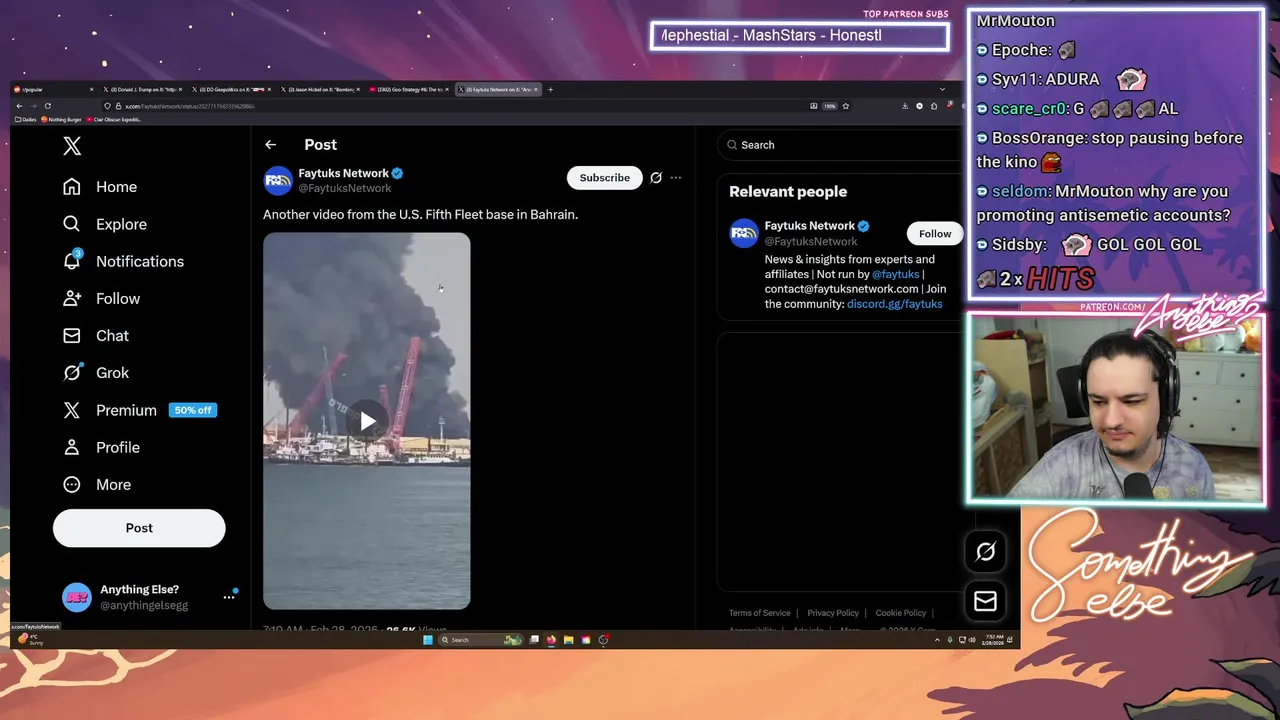Open the floating messages envelope button
Screen dimensions: 1280x720
tap(985, 600)
